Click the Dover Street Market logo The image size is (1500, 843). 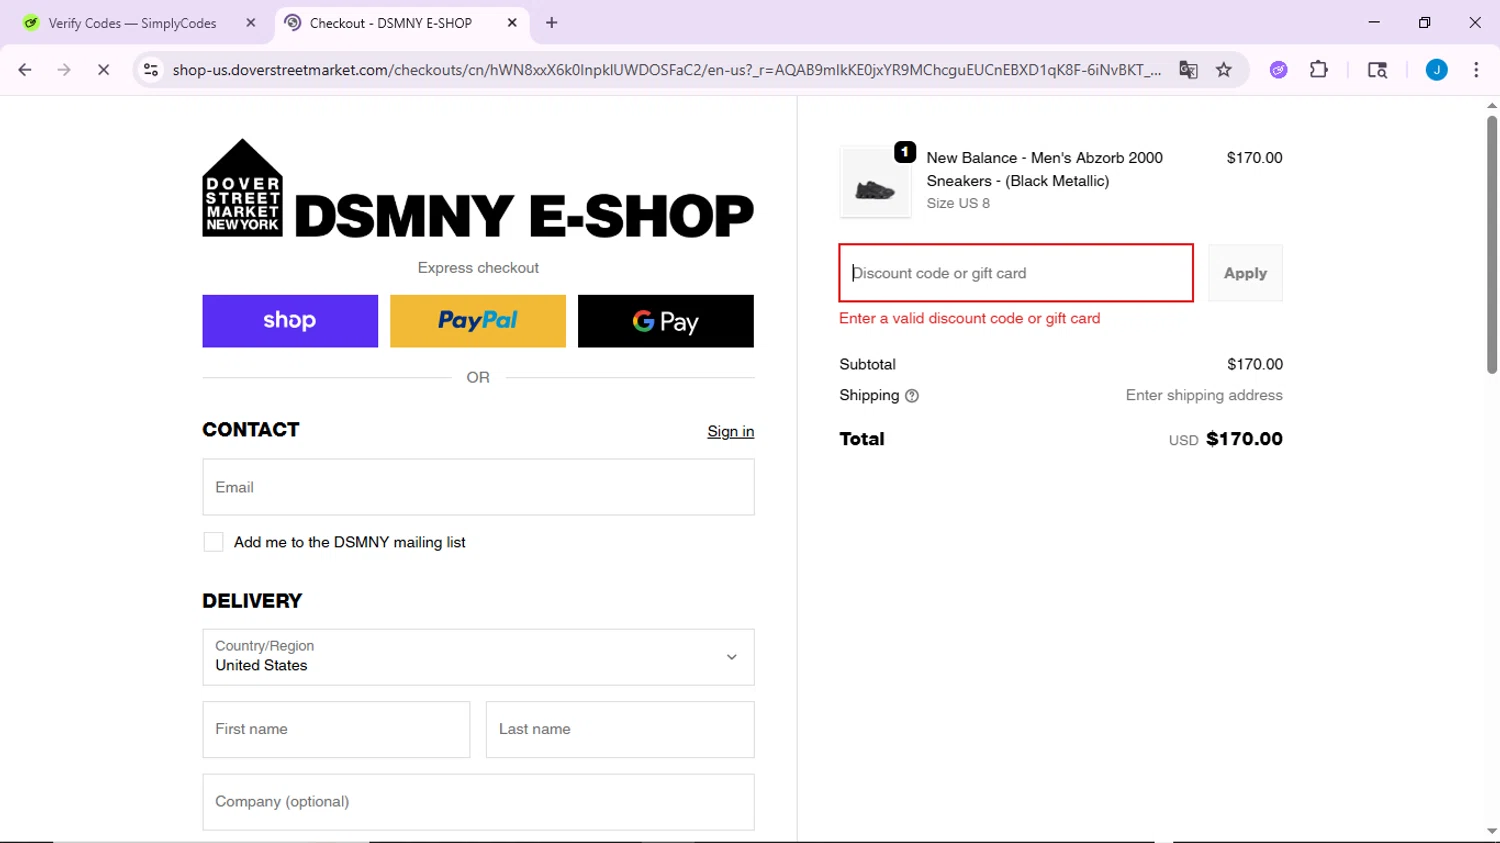click(478, 188)
